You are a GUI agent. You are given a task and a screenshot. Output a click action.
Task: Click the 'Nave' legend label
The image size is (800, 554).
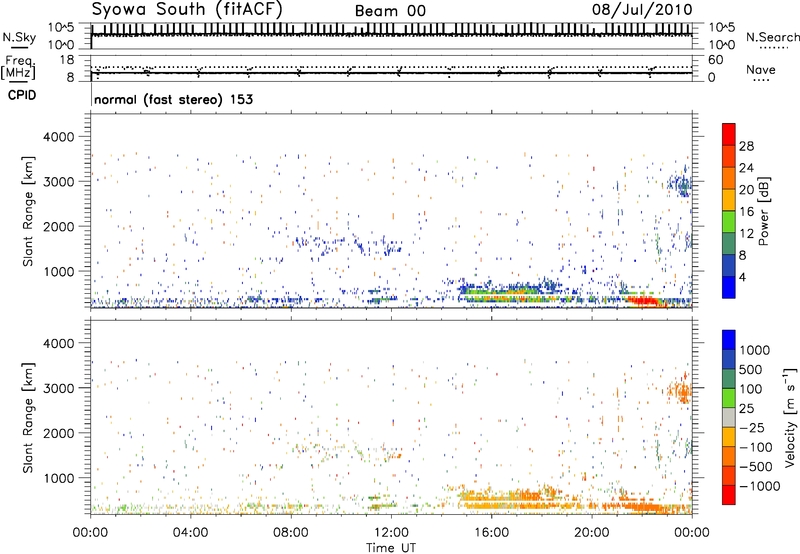coord(761,70)
